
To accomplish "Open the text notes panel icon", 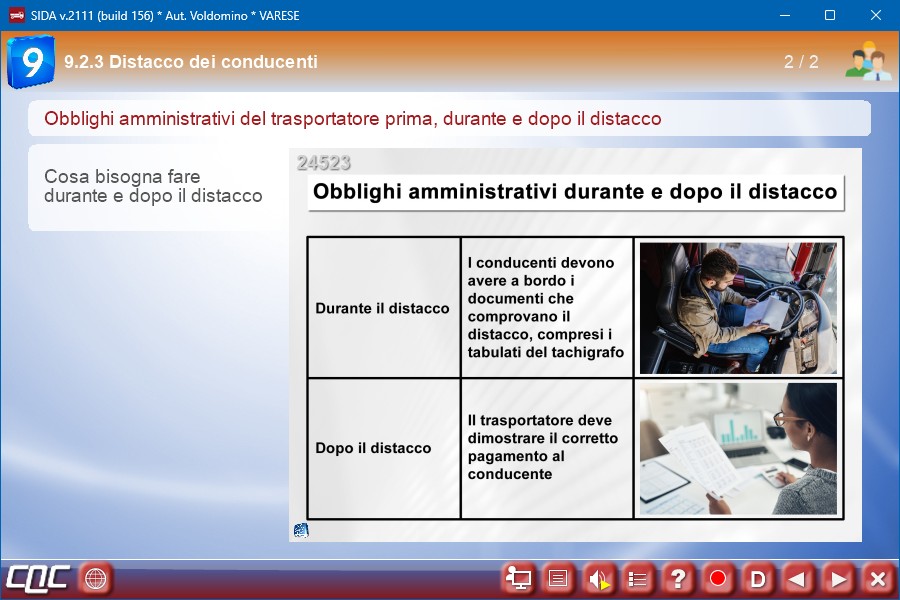I will 558,578.
